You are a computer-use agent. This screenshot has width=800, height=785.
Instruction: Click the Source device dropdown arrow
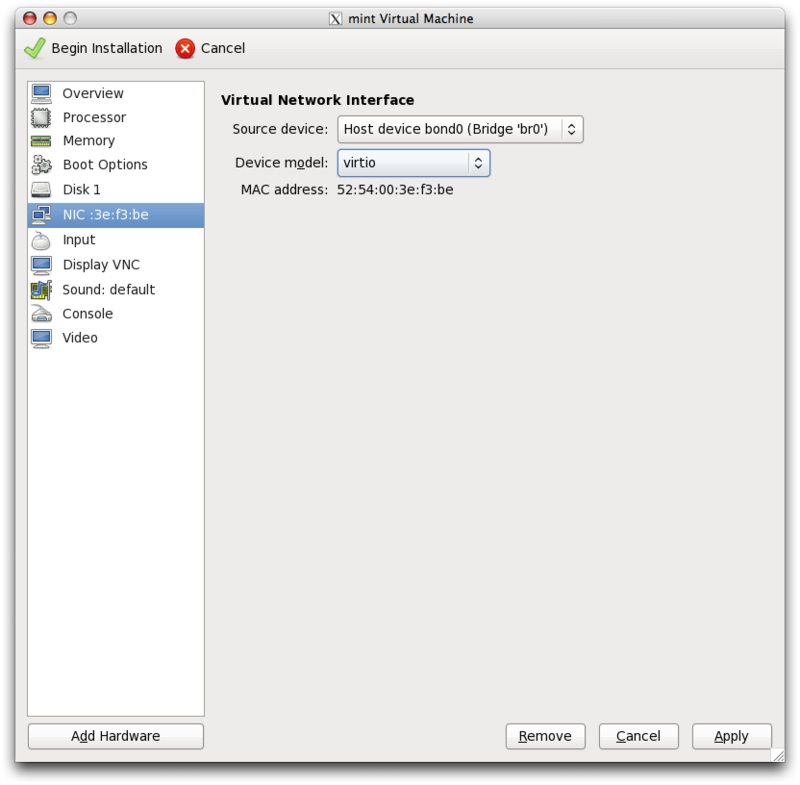click(571, 129)
